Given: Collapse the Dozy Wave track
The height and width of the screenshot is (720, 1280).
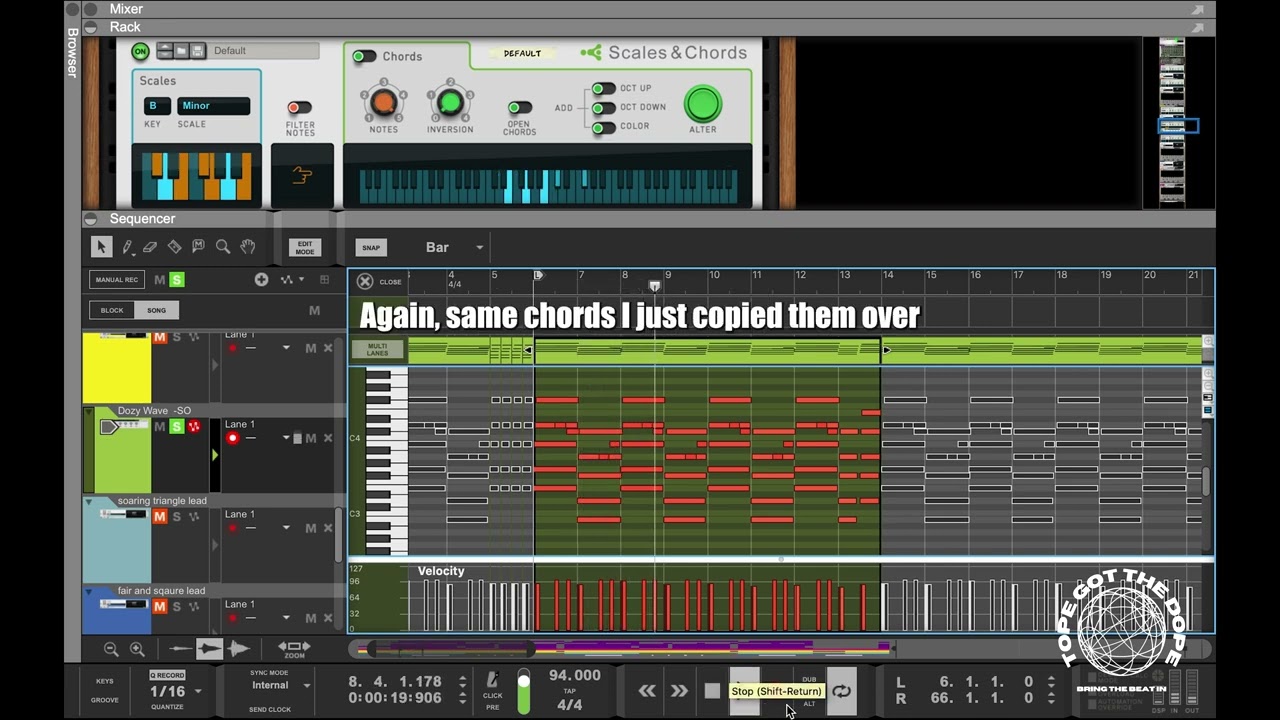Looking at the screenshot, I should coord(88,411).
